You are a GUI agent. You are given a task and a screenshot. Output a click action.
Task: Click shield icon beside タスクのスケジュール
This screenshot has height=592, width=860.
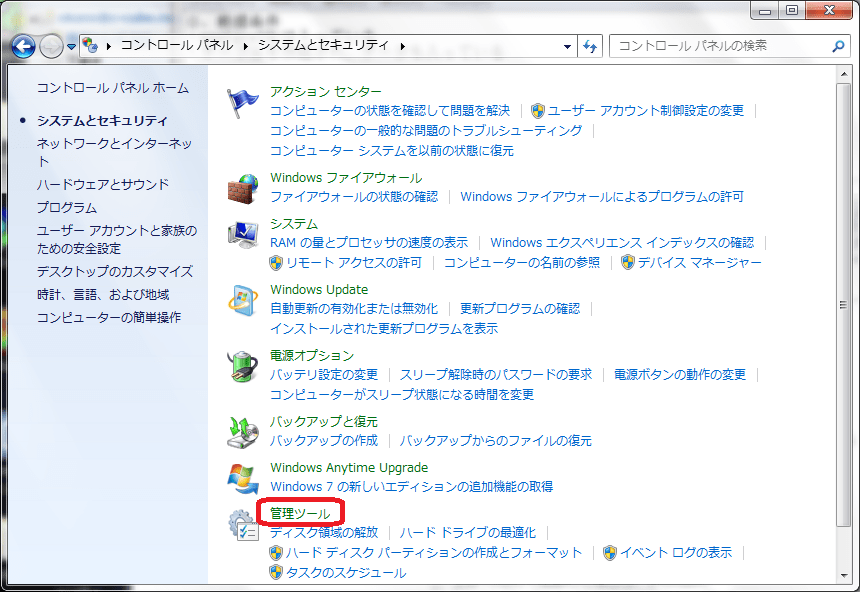[276, 572]
